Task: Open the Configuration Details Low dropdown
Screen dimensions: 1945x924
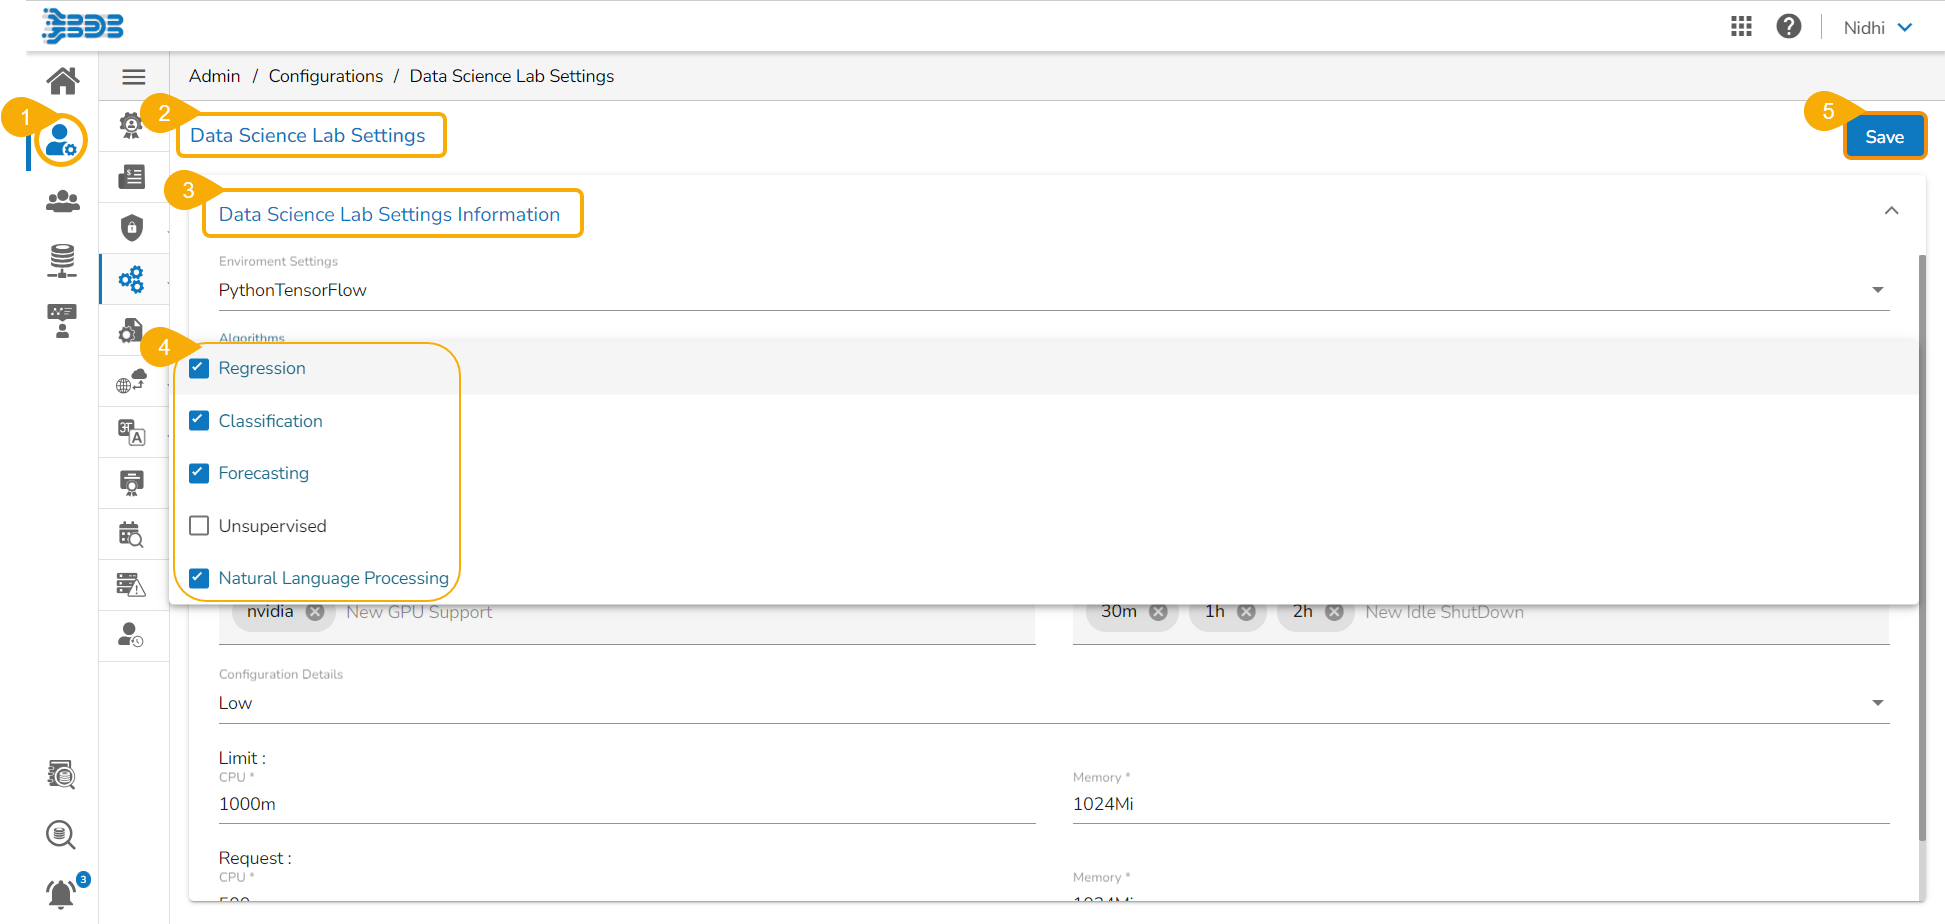Action: point(1052,703)
